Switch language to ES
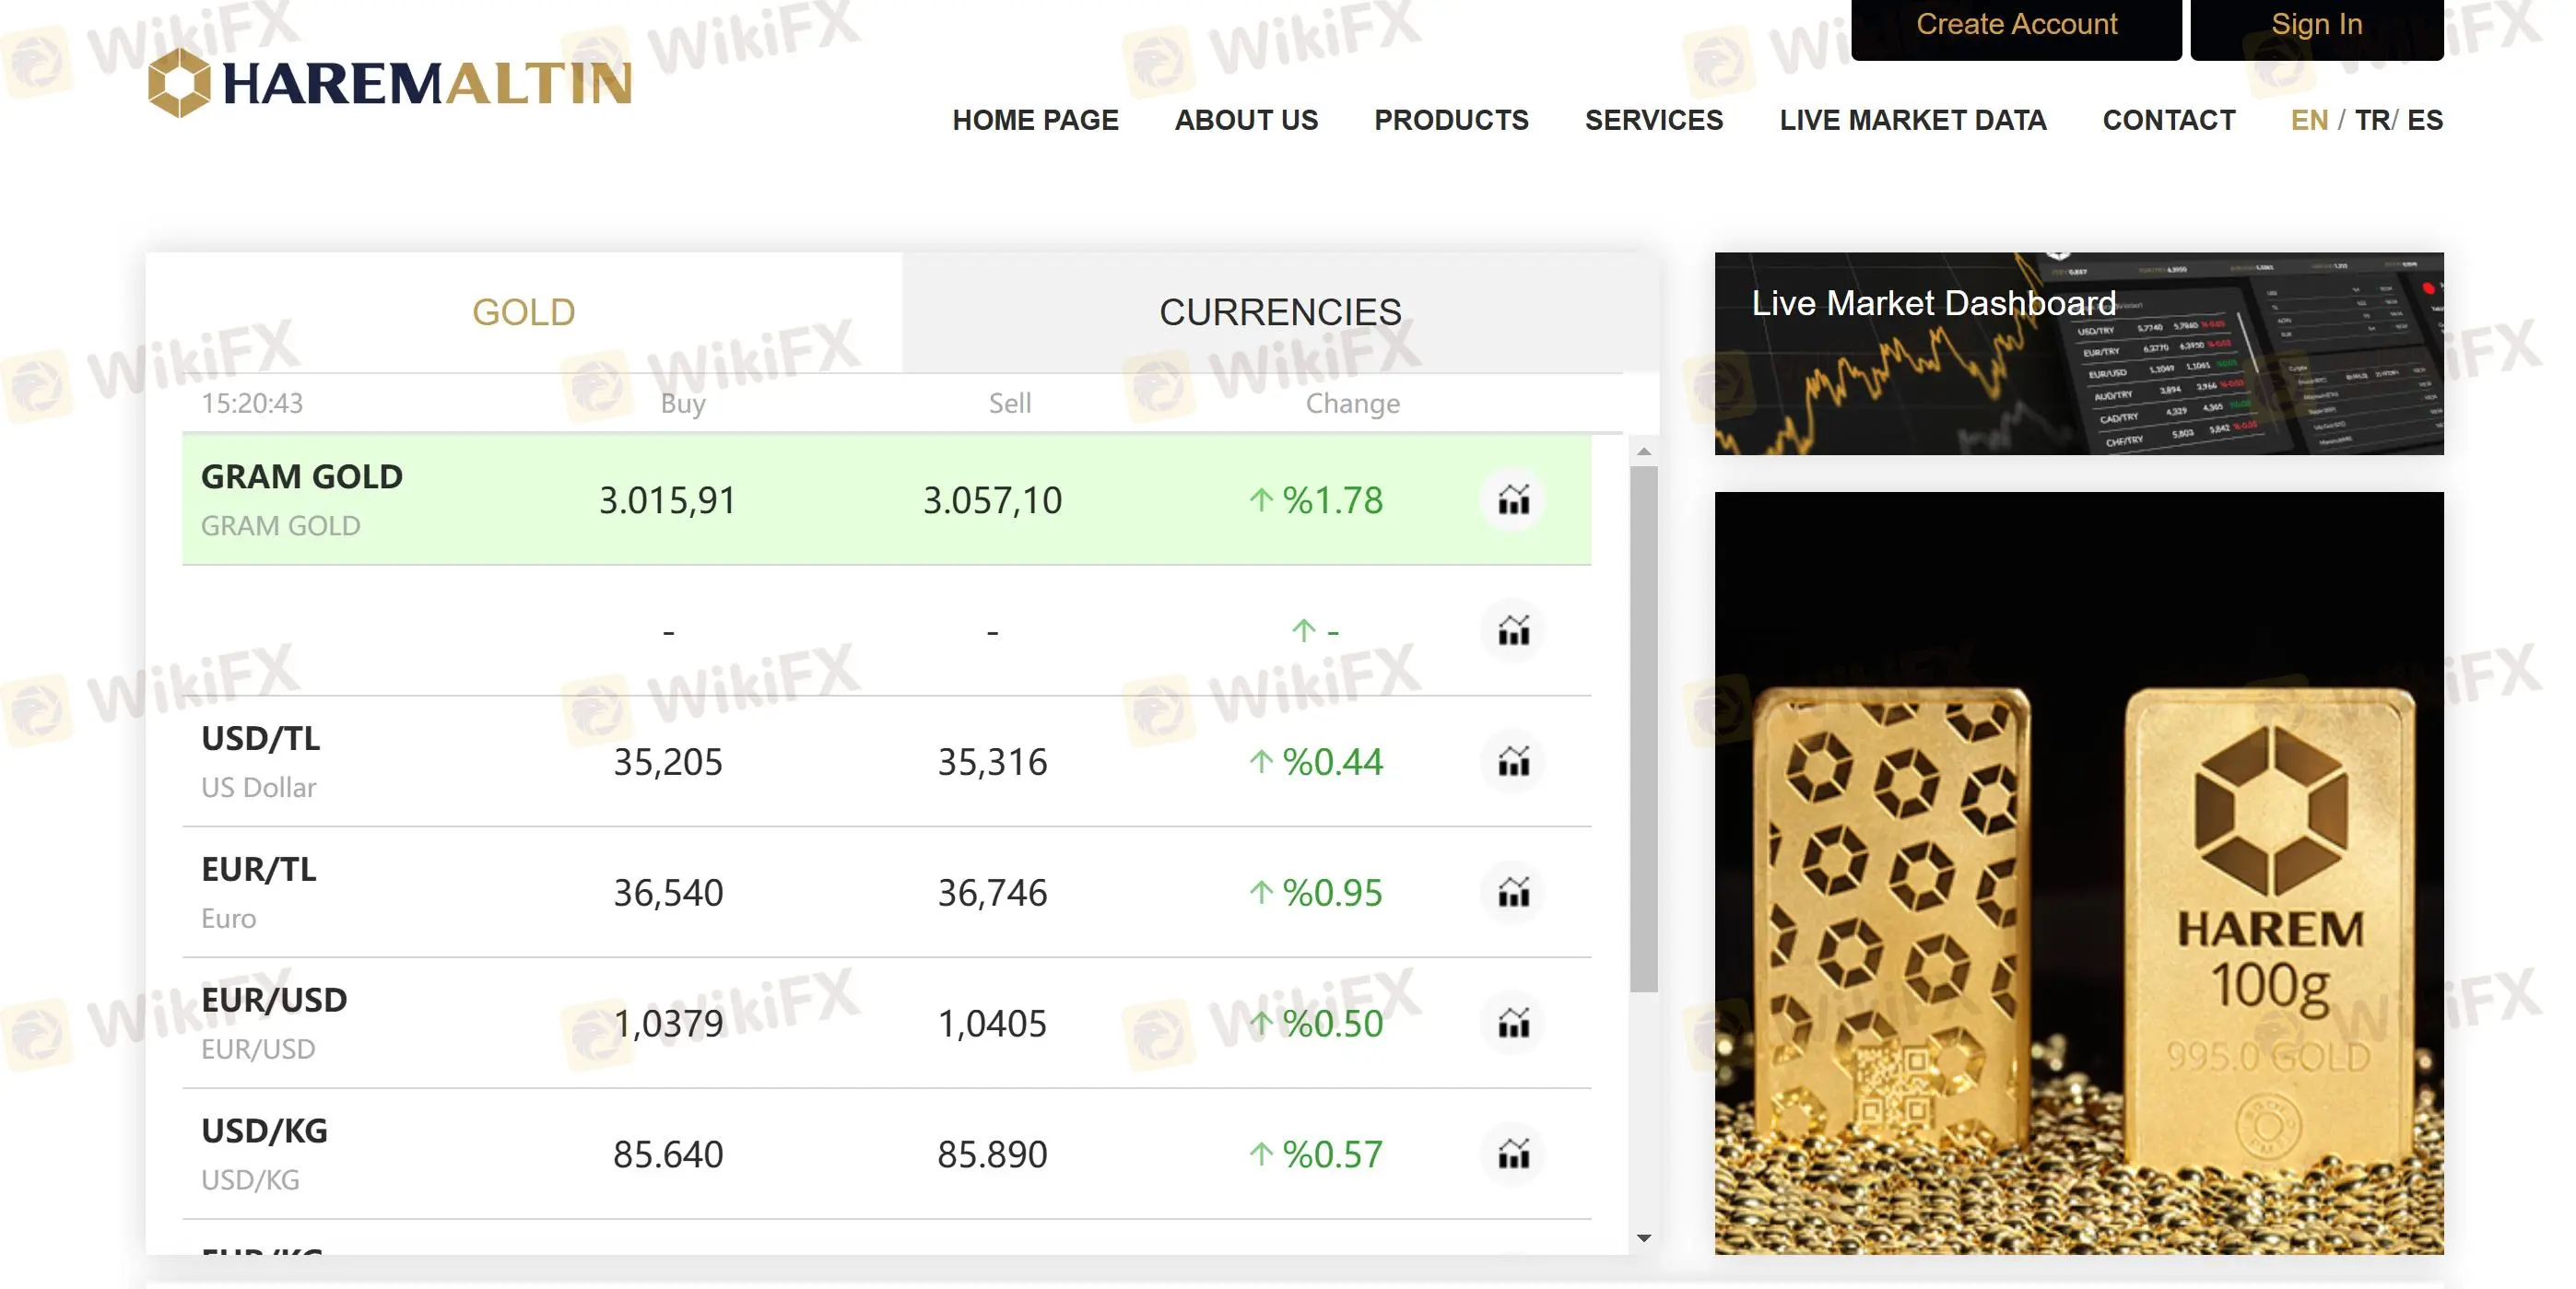Screen dimensions: 2576x1289 [2424, 120]
